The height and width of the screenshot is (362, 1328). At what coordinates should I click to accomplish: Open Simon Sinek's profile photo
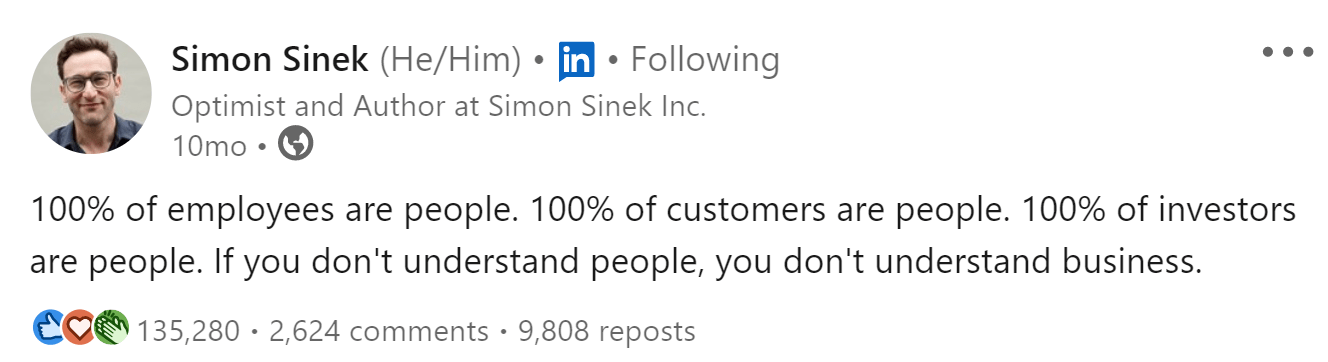(x=92, y=93)
